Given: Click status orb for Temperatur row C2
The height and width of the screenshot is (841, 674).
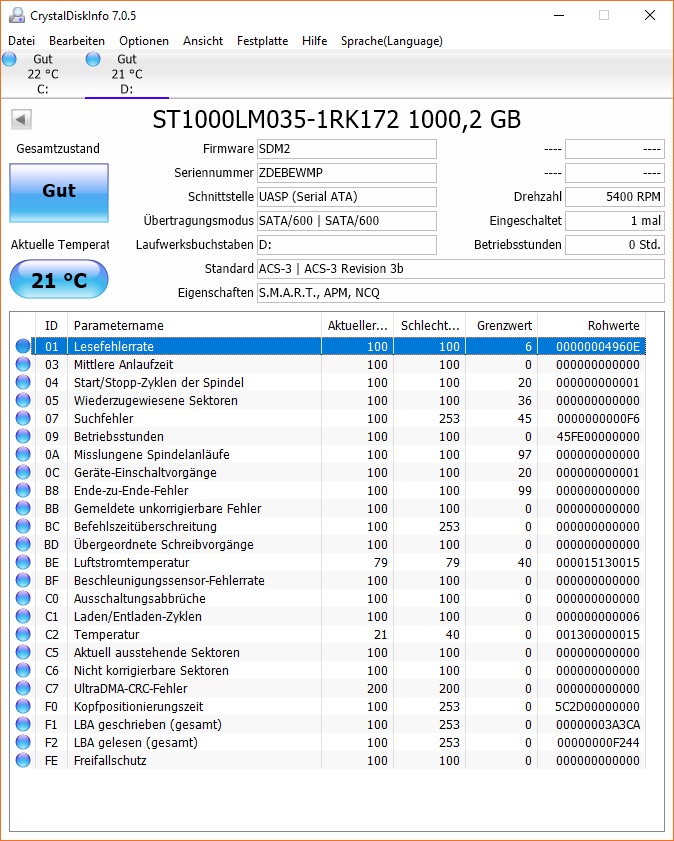Looking at the screenshot, I should pyautogui.click(x=23, y=634).
